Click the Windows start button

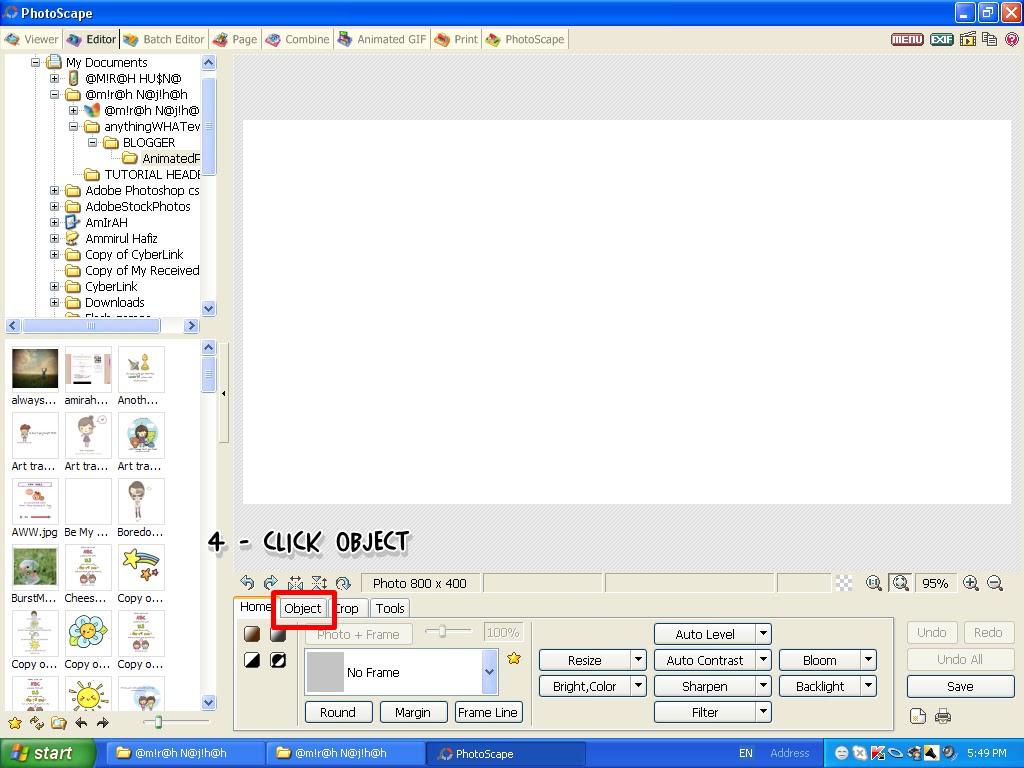(x=47, y=753)
